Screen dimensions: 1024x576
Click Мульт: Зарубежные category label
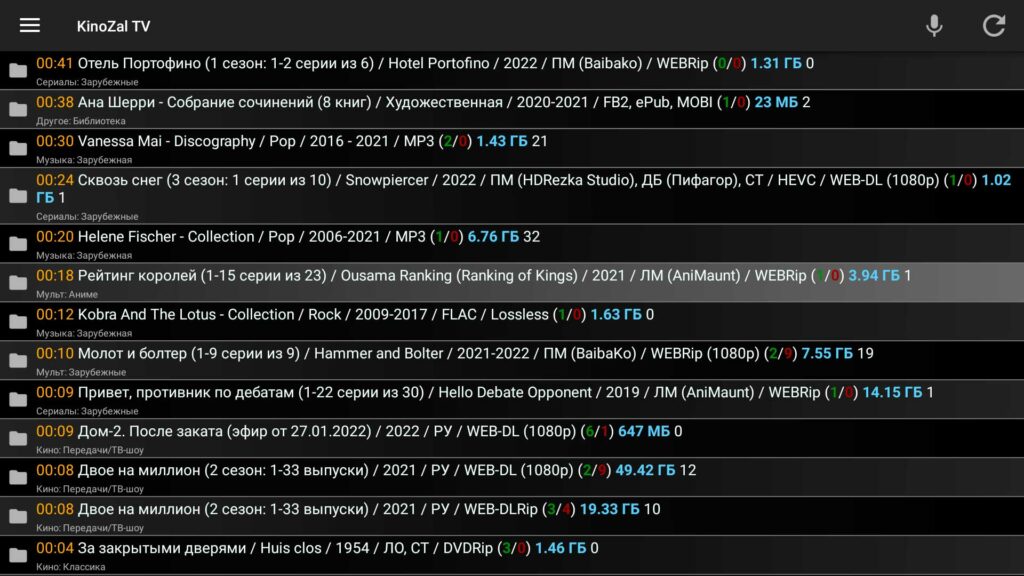click(x=81, y=372)
